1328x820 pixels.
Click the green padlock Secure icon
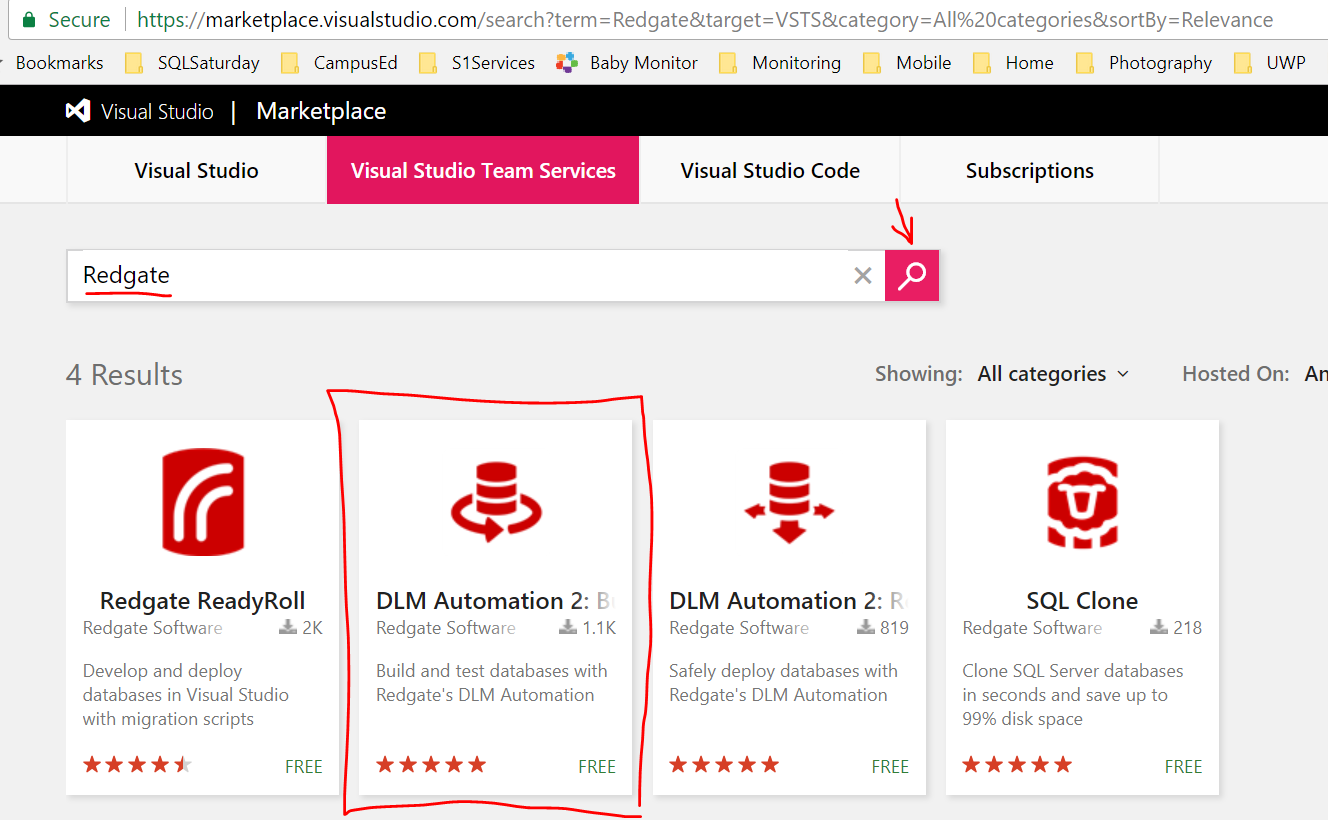click(x=28, y=20)
